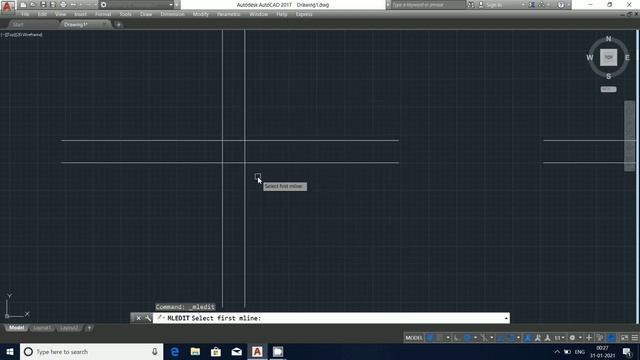Click the A360 connect icon in title bar

542,5
